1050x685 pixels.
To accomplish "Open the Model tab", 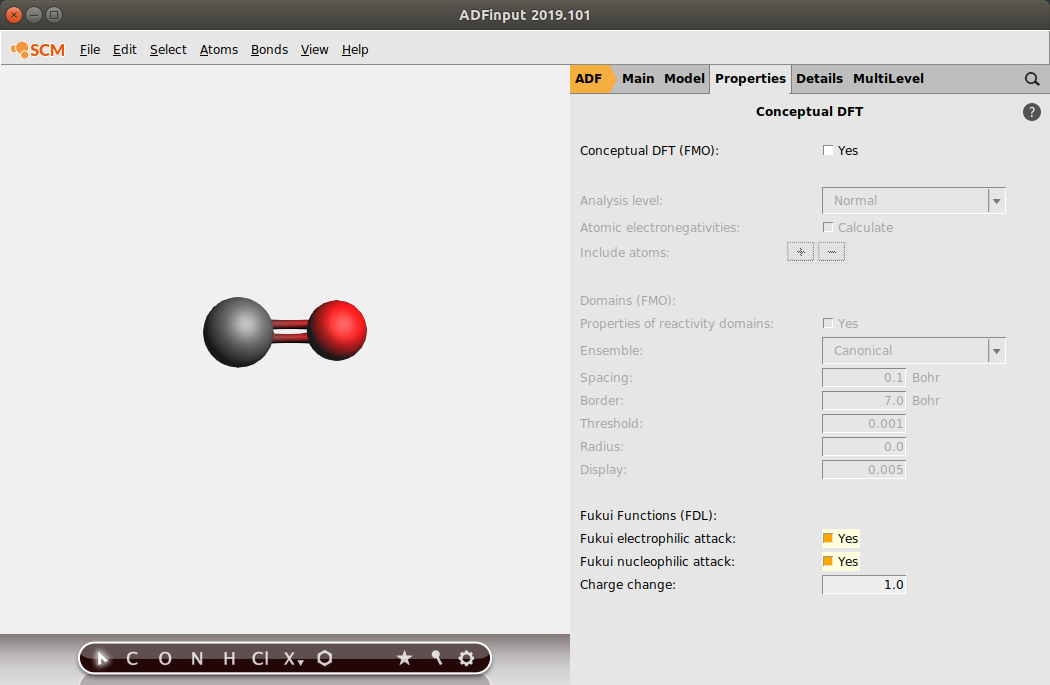I will 684,79.
